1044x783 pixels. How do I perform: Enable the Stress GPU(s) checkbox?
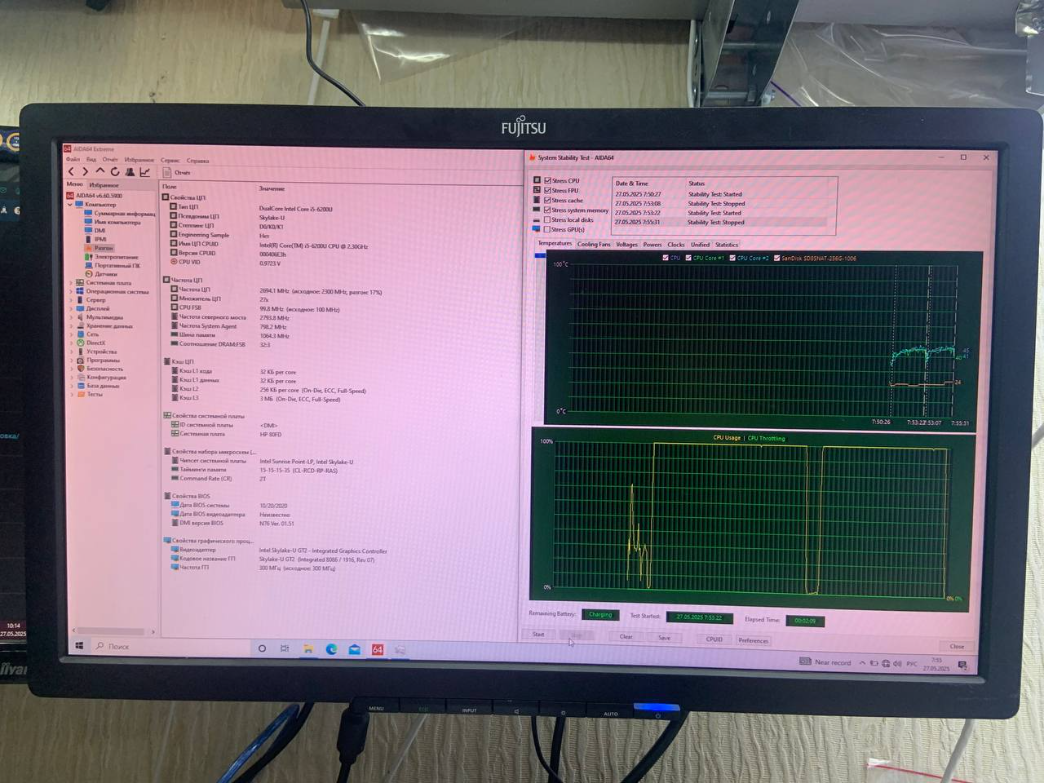point(547,230)
